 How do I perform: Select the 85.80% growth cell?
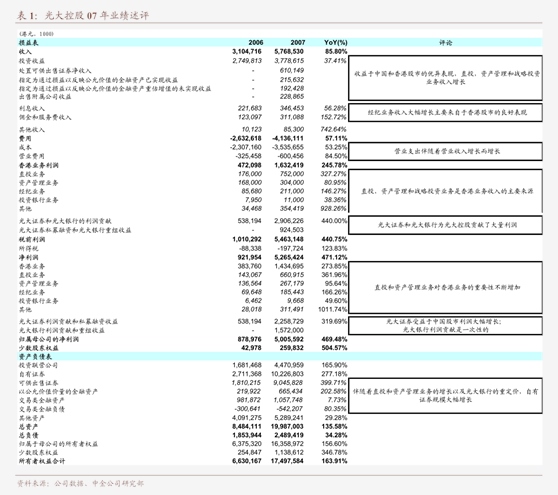point(336,52)
